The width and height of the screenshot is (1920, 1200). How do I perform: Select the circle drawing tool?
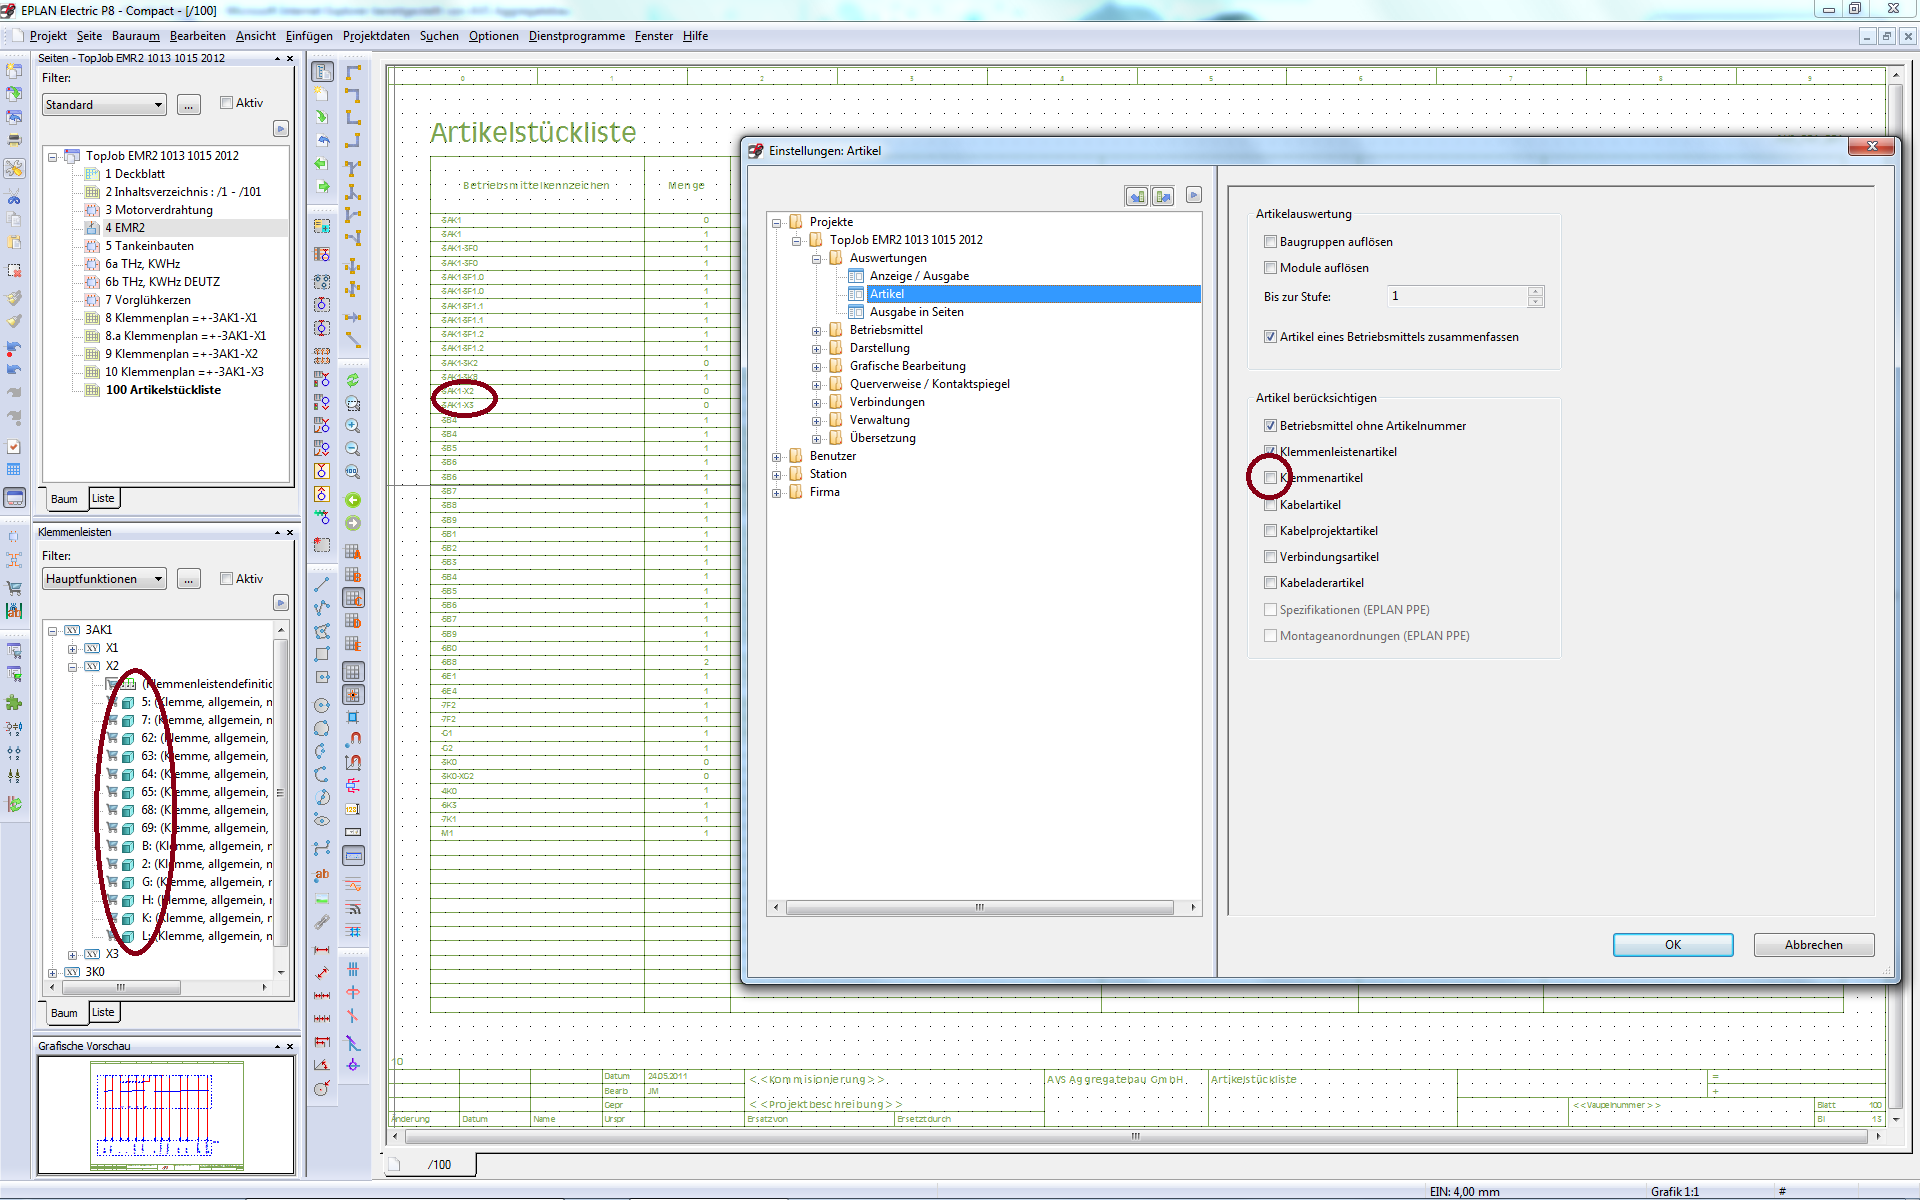click(322, 706)
